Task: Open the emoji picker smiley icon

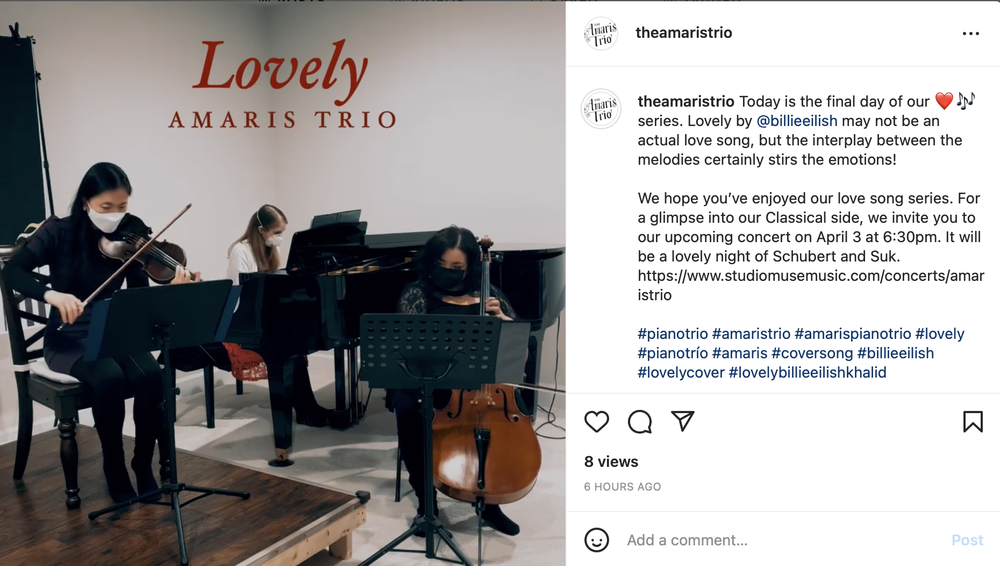Action: pos(596,540)
